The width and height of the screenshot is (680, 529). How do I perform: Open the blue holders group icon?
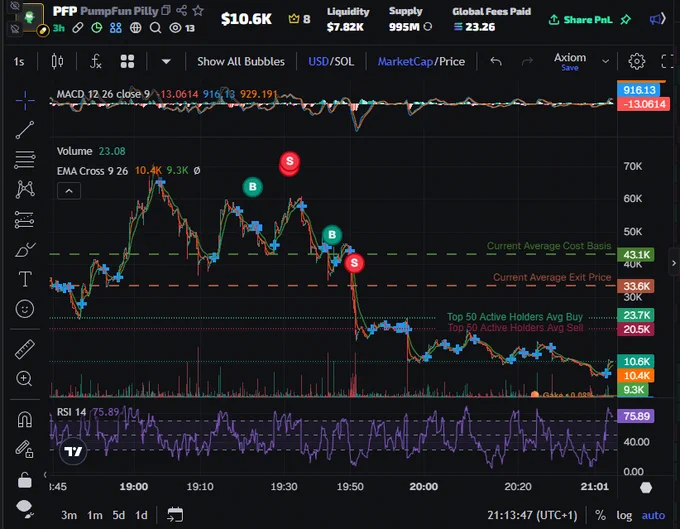click(x=116, y=28)
